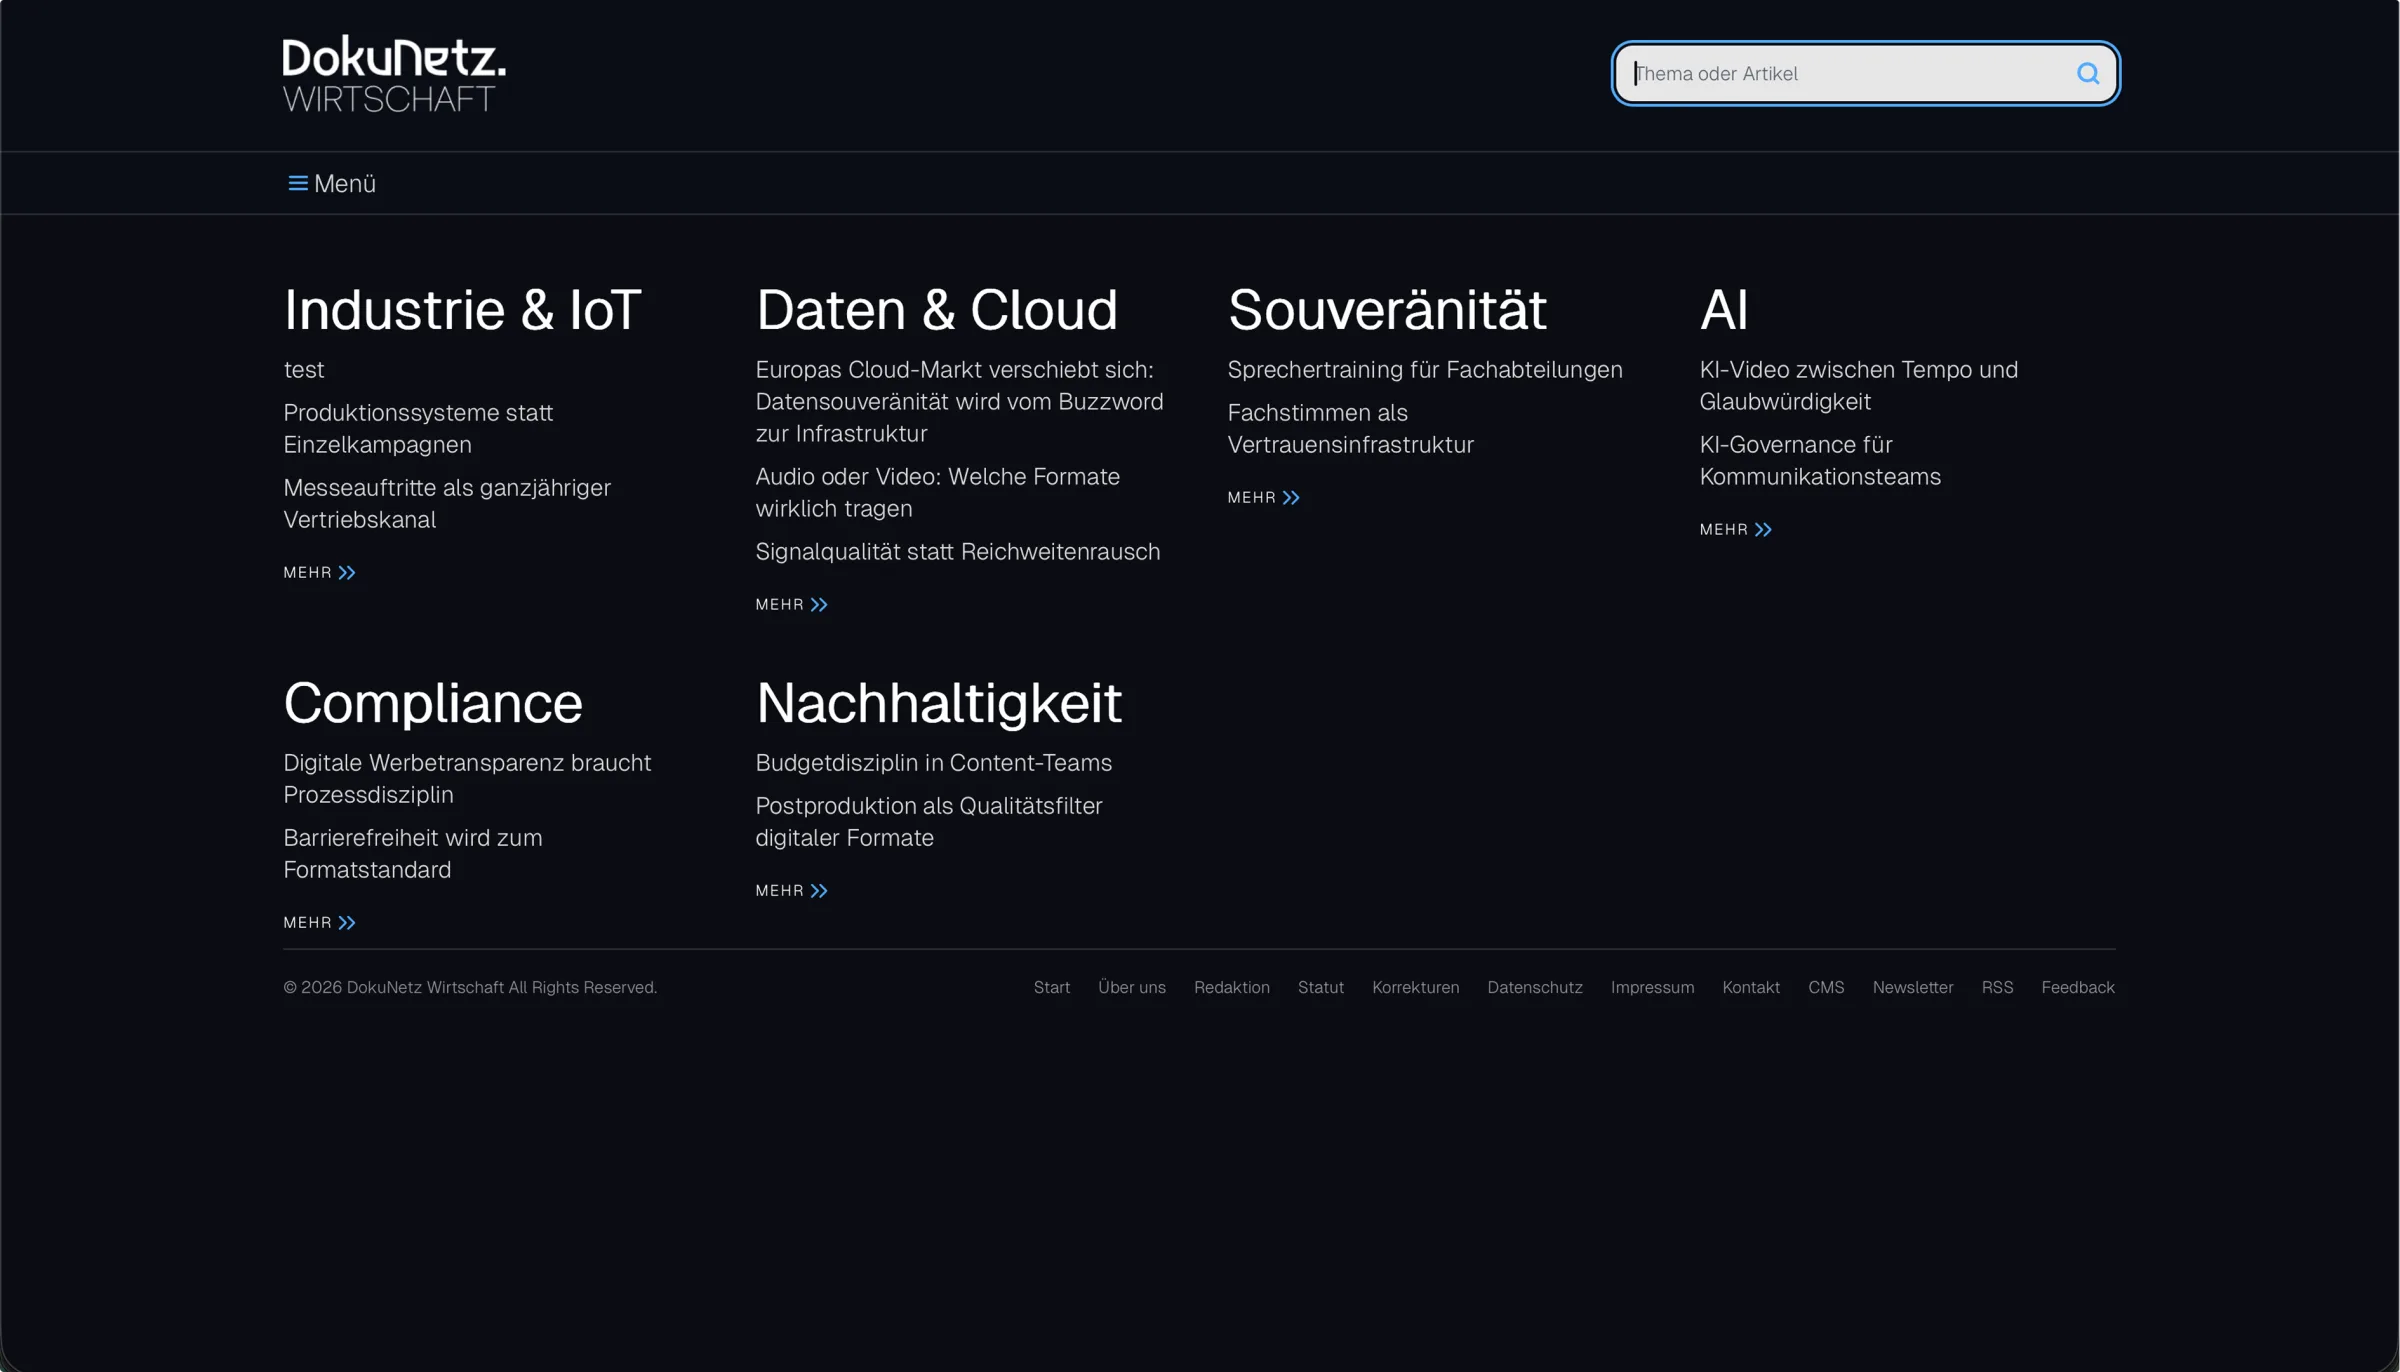Open article Sprechertraining für Fachabteilungen

[x=1424, y=369]
